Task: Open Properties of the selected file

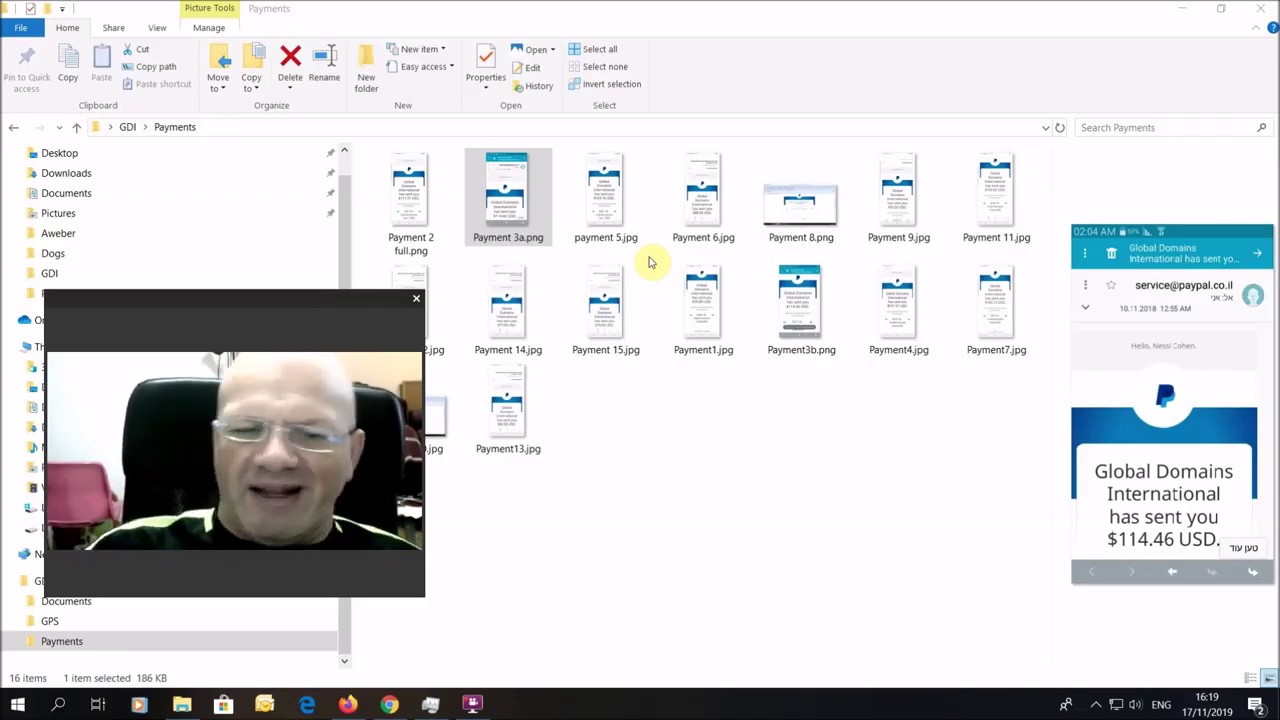Action: click(485, 66)
